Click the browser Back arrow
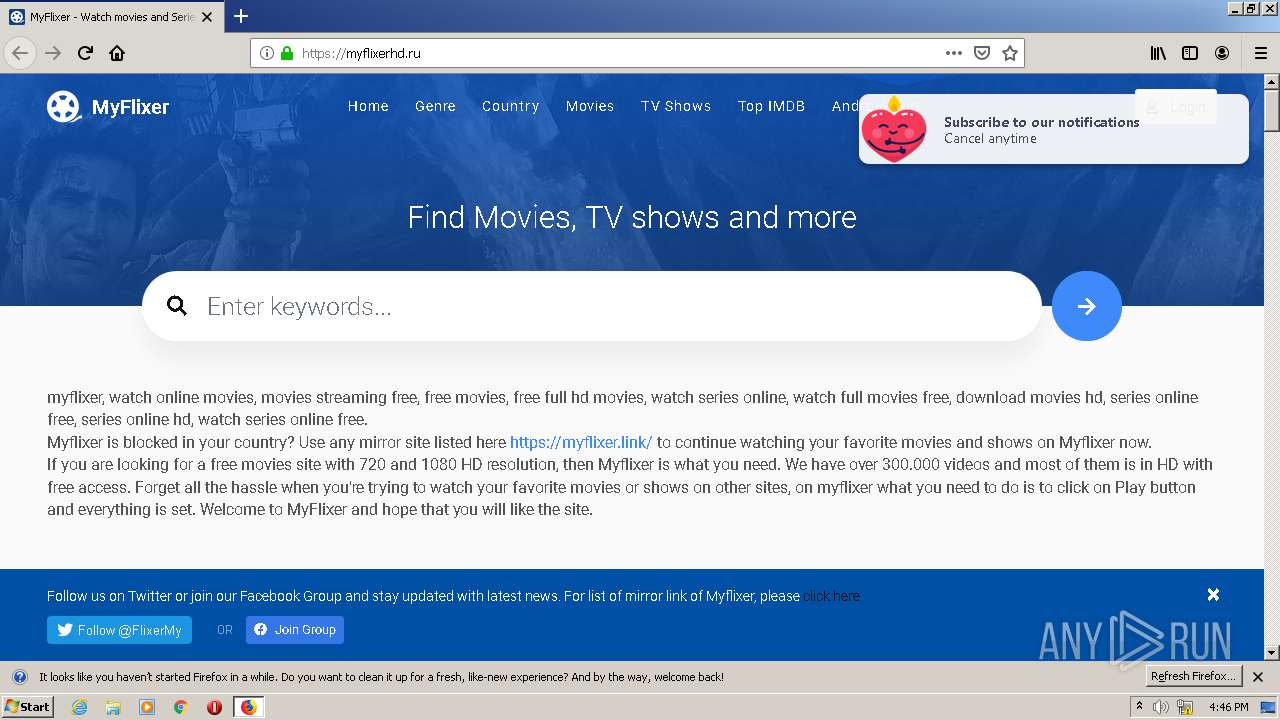 pos(20,53)
